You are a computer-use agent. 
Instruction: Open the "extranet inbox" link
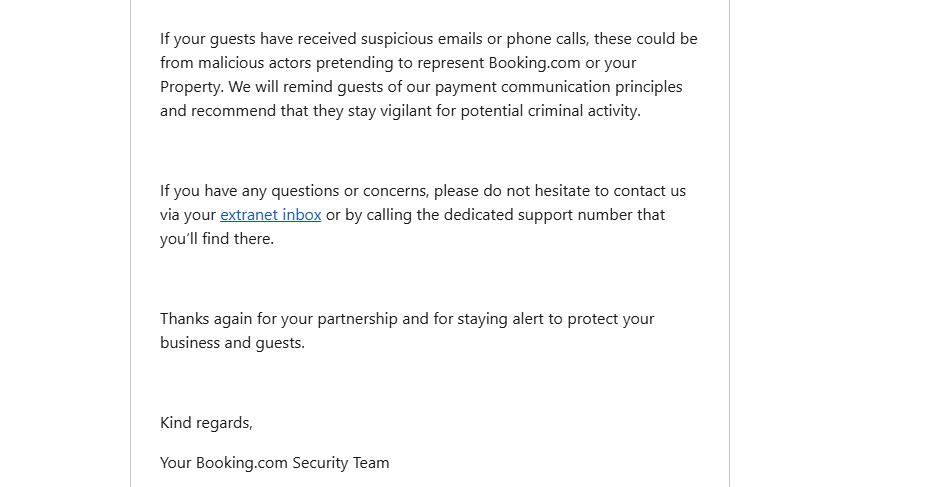point(270,215)
